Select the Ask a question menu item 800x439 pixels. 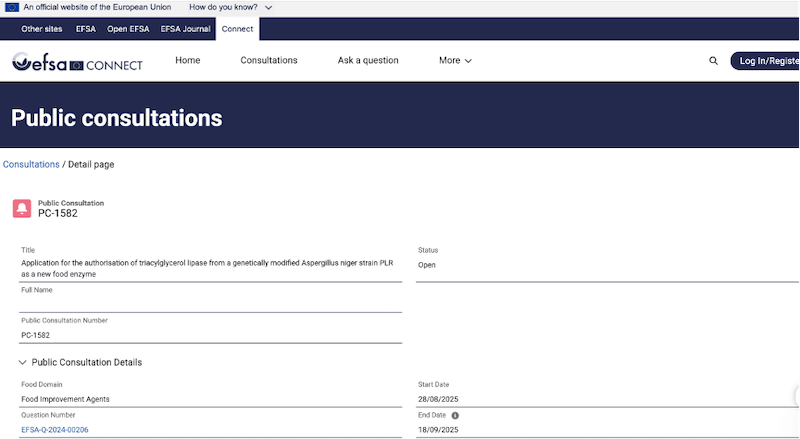[368, 61]
